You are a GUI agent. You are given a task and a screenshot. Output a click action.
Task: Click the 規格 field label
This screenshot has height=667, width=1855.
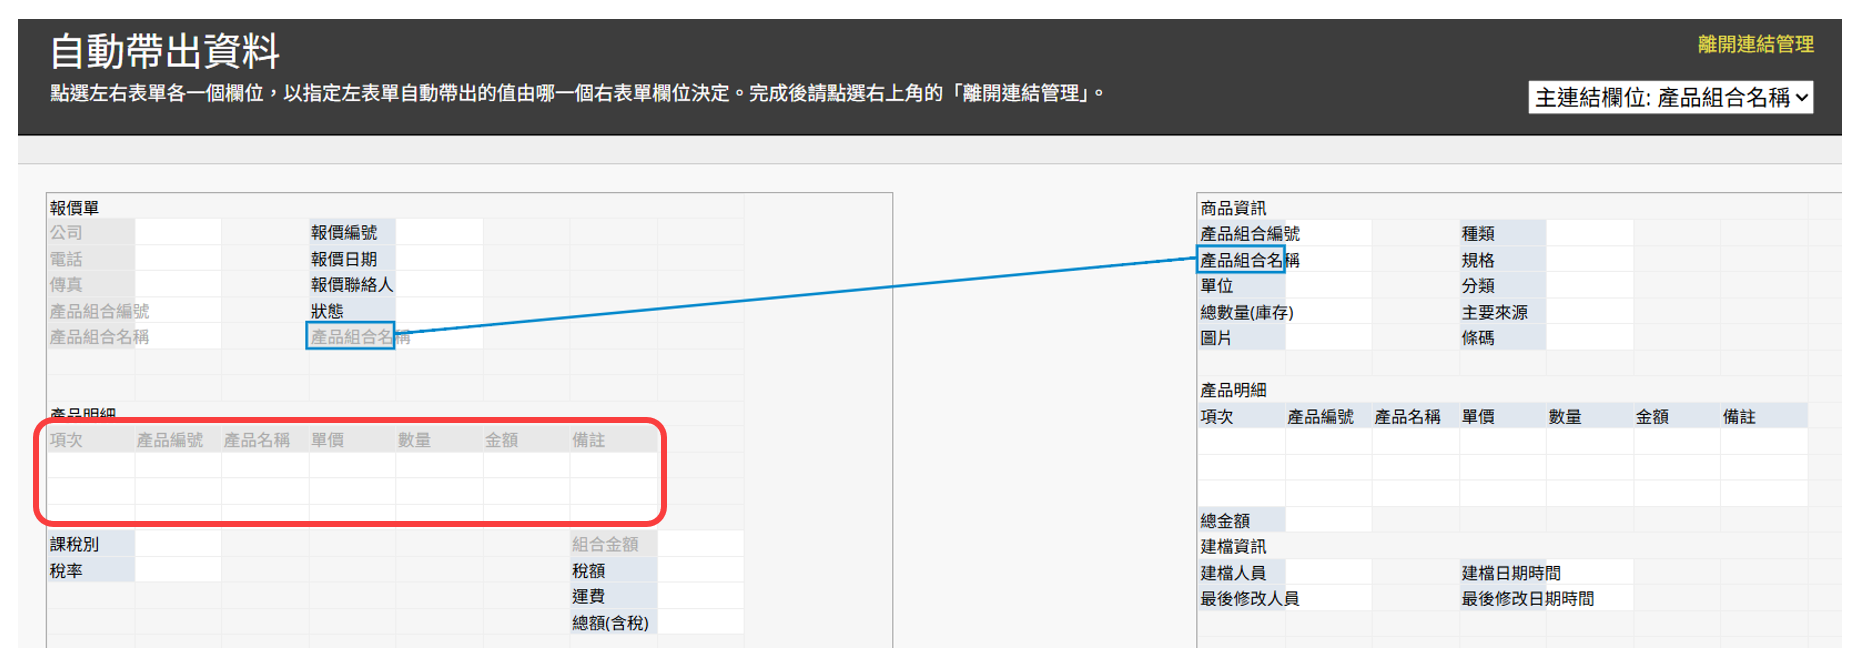(1478, 260)
